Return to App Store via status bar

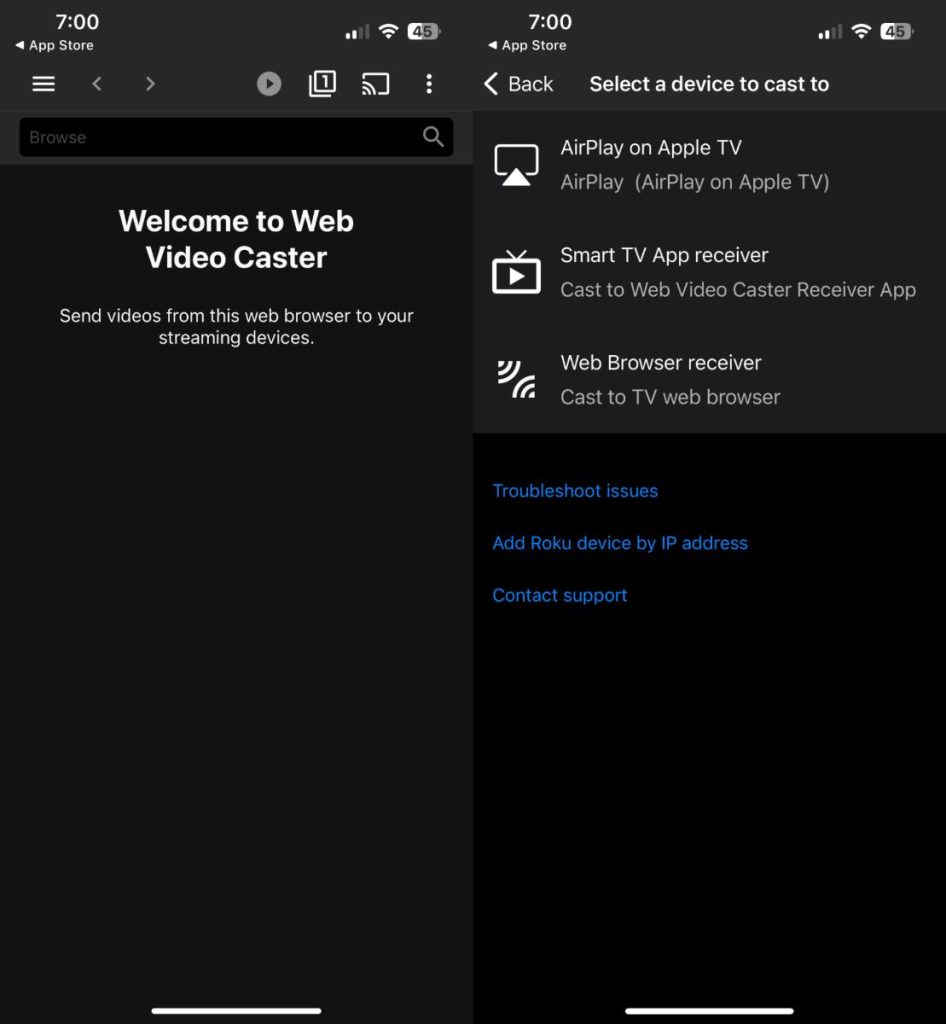coord(54,45)
